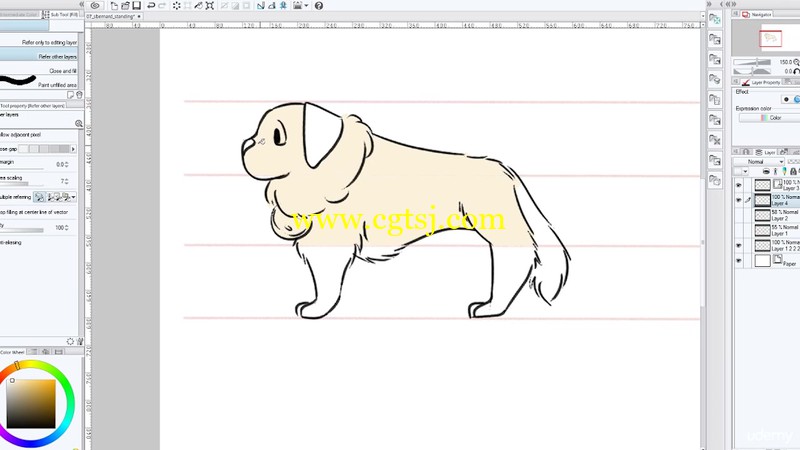Open tool property settings gear icon
The width and height of the screenshot is (800, 450).
click(x=70, y=341)
